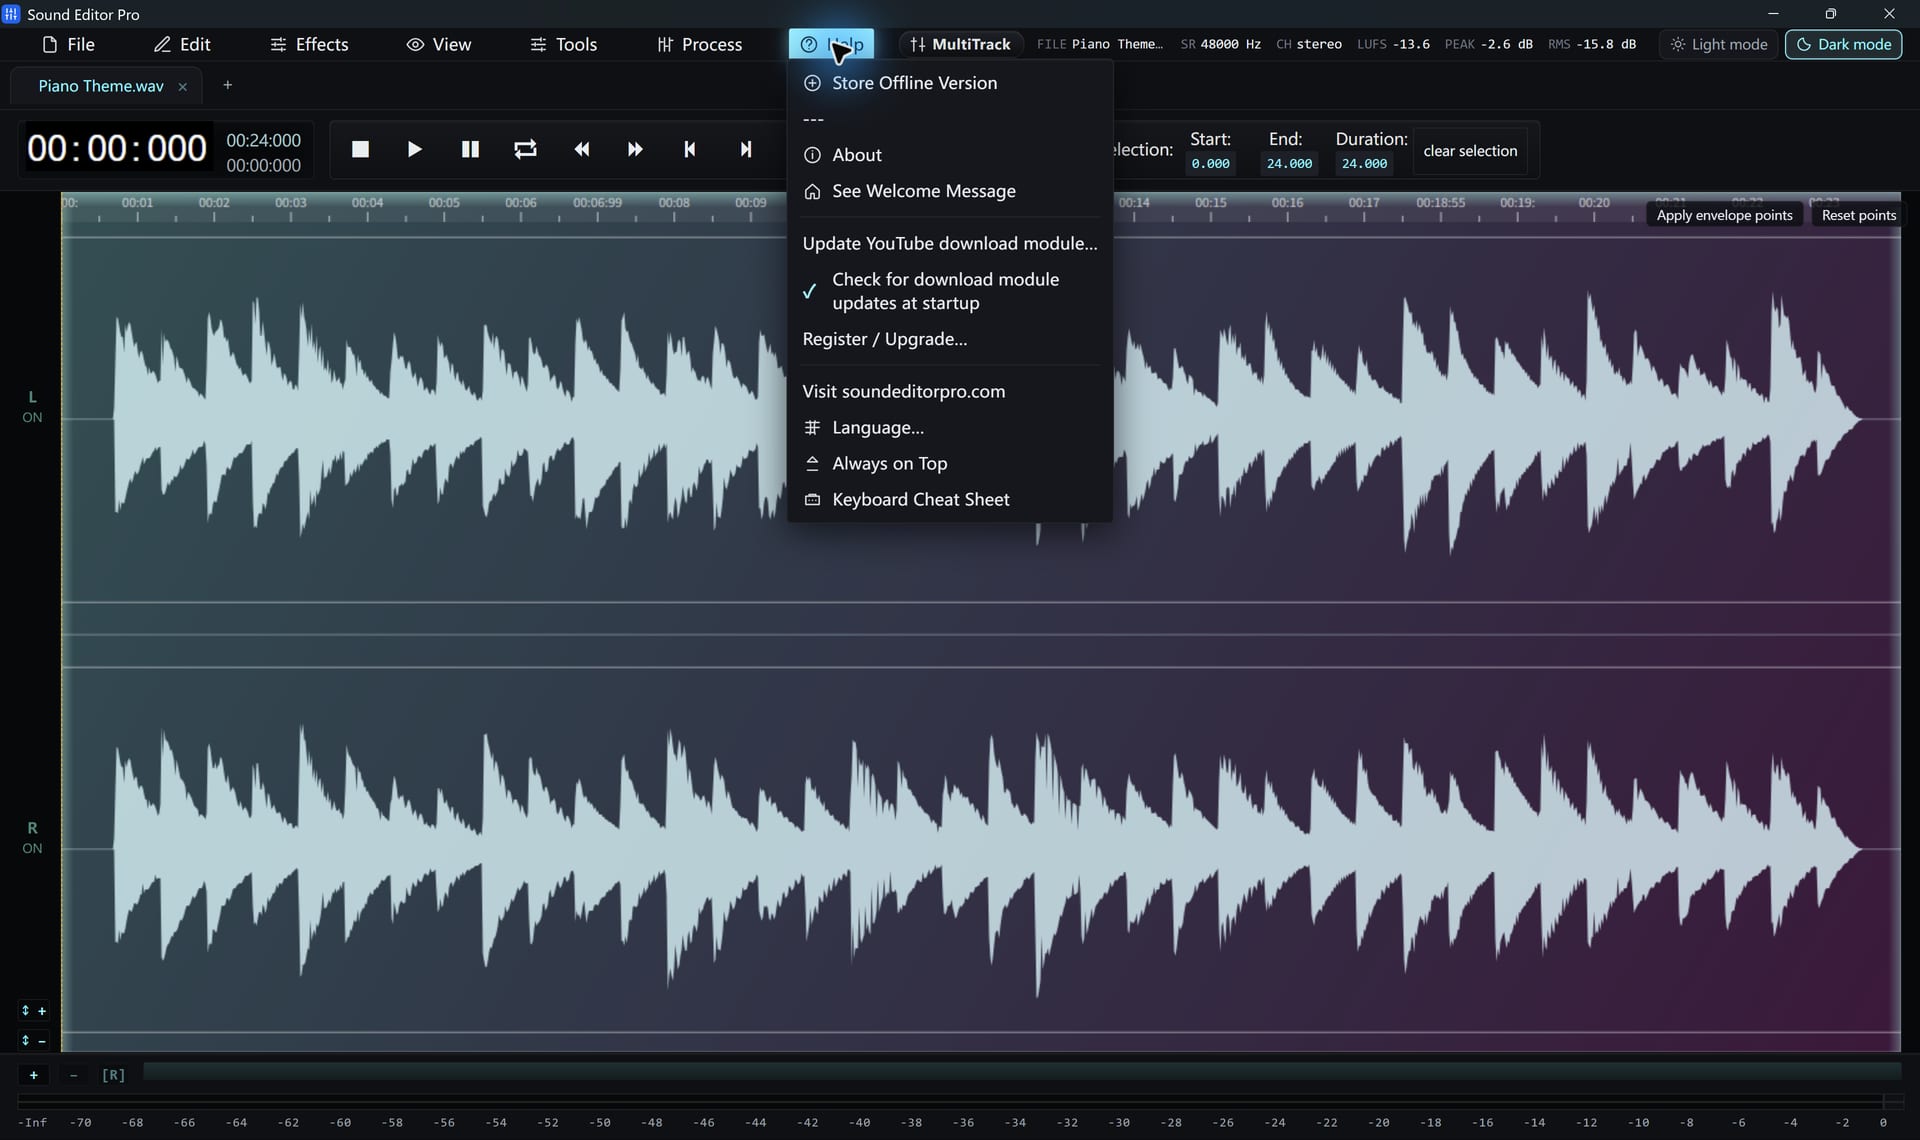Stop playback with the stop button
The image size is (1920, 1140).
[361, 149]
